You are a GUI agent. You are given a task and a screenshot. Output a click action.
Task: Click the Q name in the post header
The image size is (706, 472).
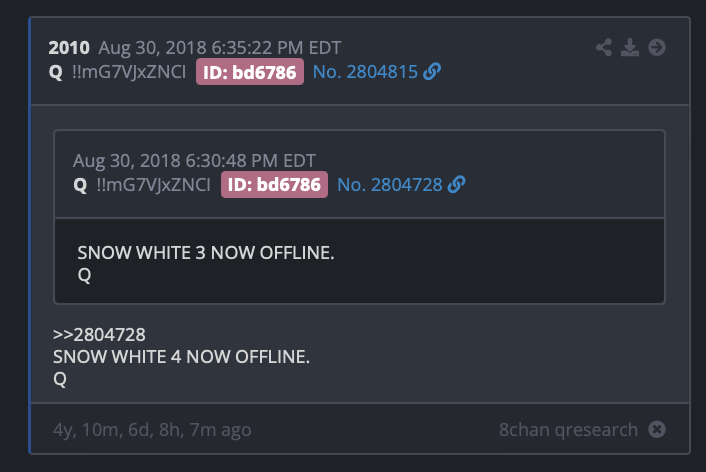point(56,72)
